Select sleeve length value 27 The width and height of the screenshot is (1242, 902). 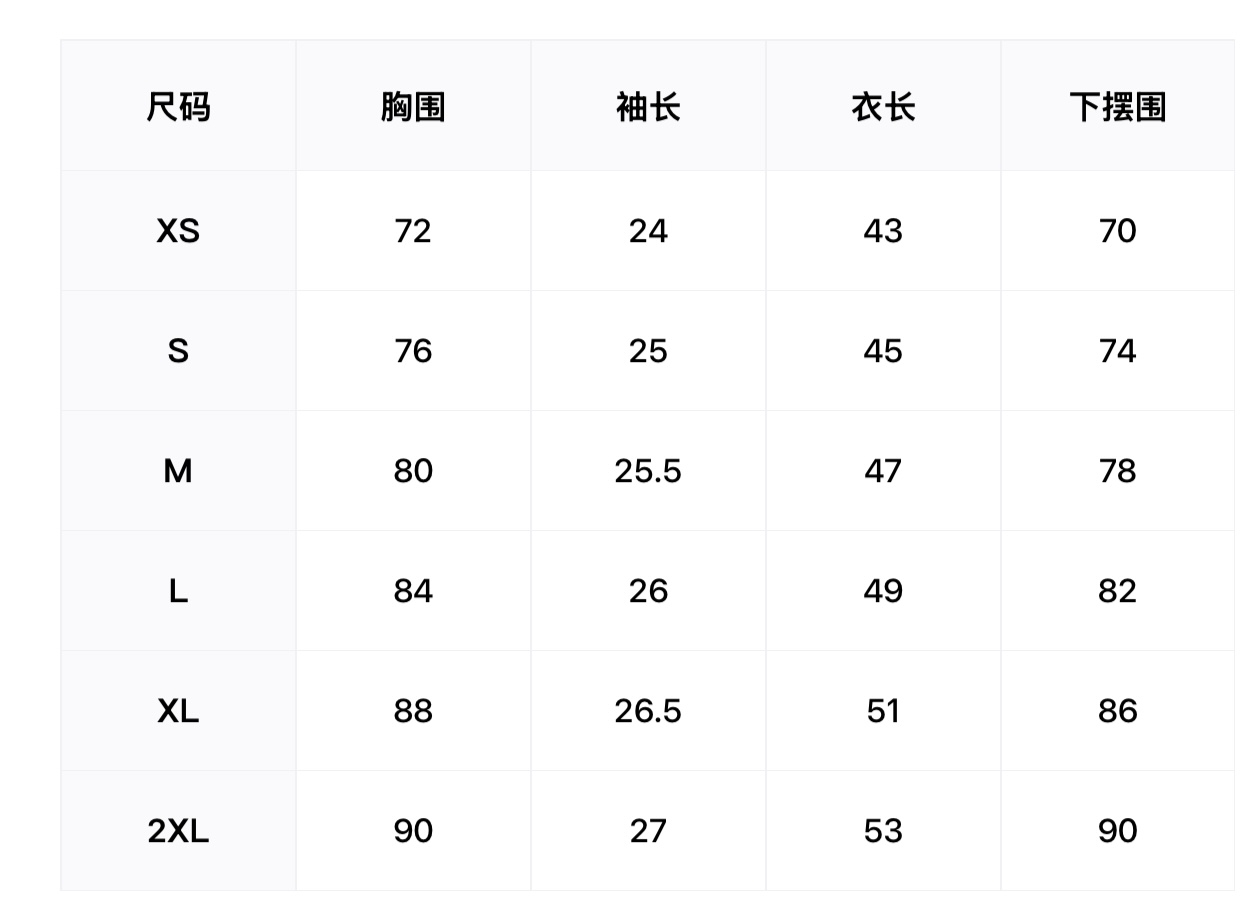click(x=648, y=831)
